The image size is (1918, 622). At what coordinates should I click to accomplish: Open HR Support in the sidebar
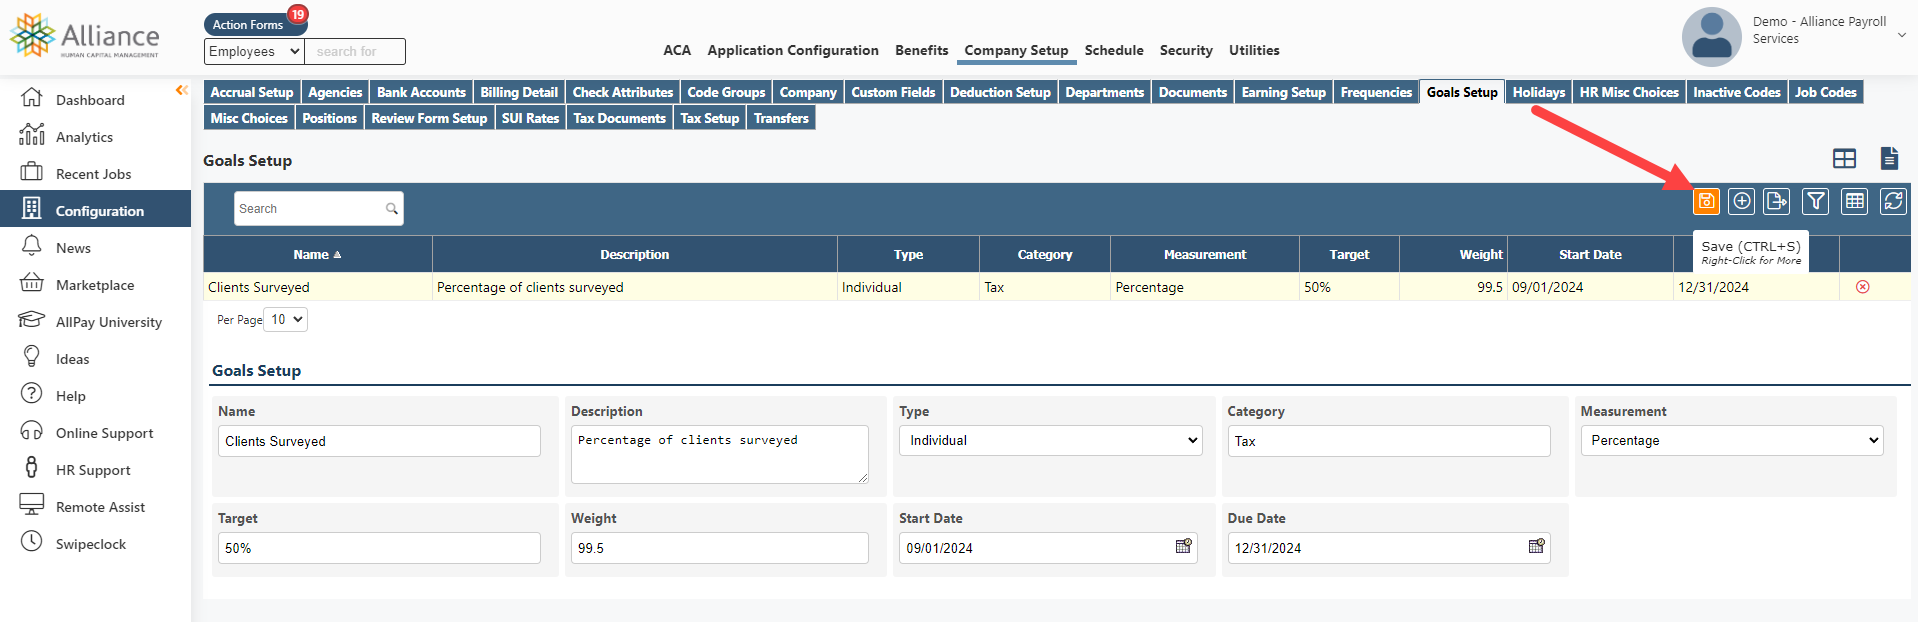pos(93,470)
